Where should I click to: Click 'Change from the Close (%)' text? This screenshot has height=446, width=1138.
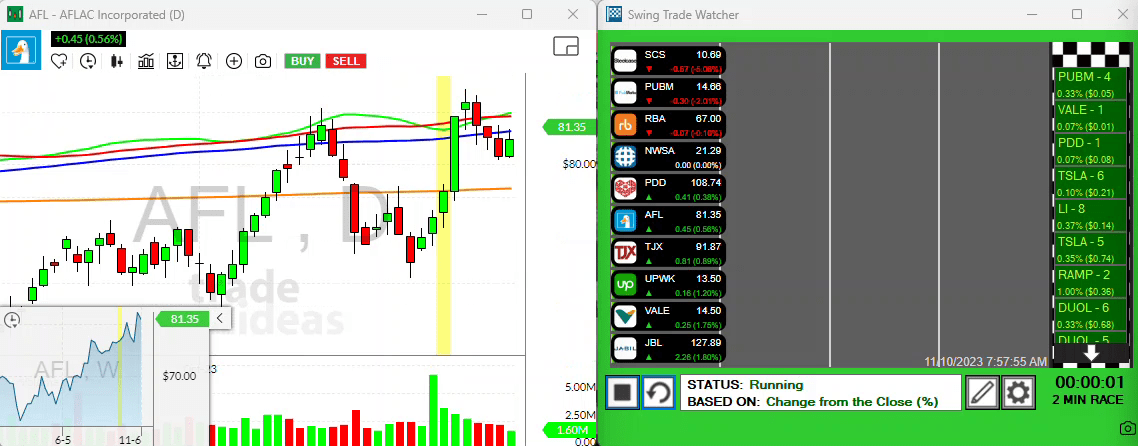(x=852, y=401)
